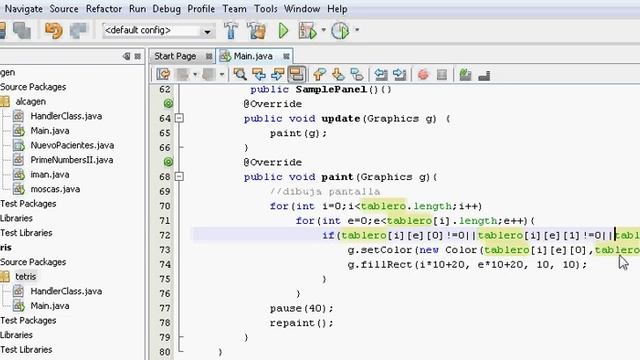Click the Debug Project icon
The width and height of the screenshot is (640, 360).
pos(307,31)
